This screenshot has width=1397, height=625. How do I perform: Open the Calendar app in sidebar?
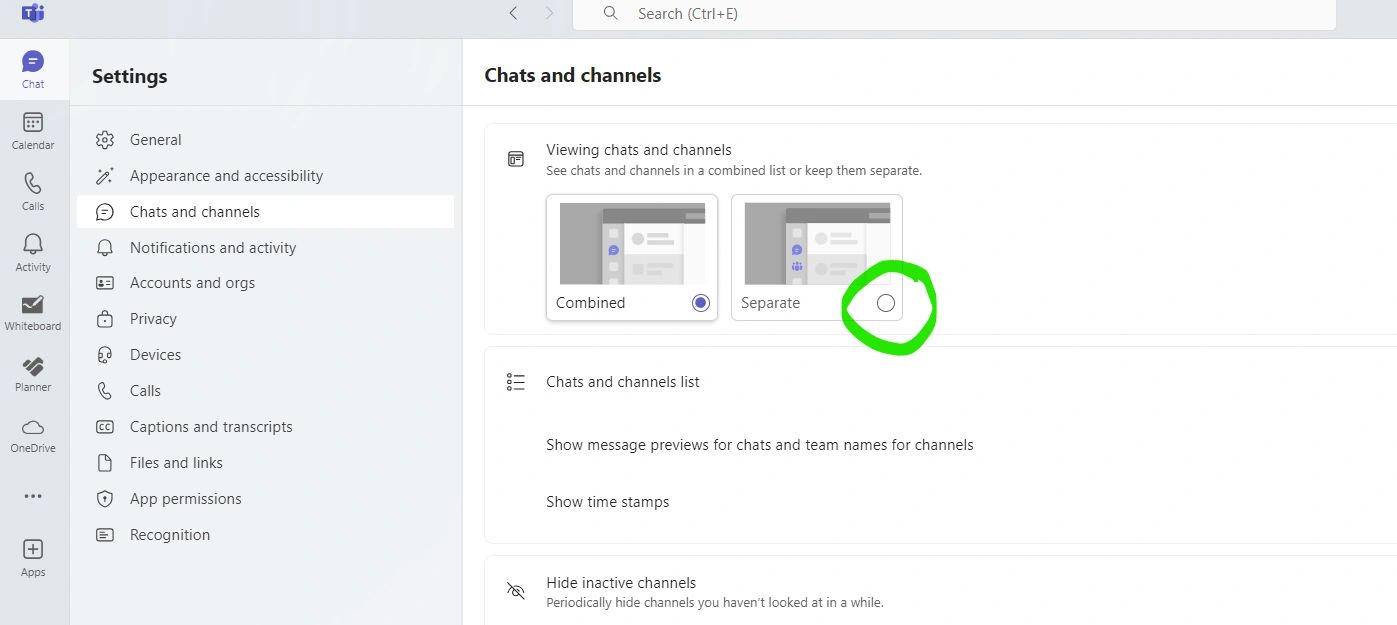[33, 130]
